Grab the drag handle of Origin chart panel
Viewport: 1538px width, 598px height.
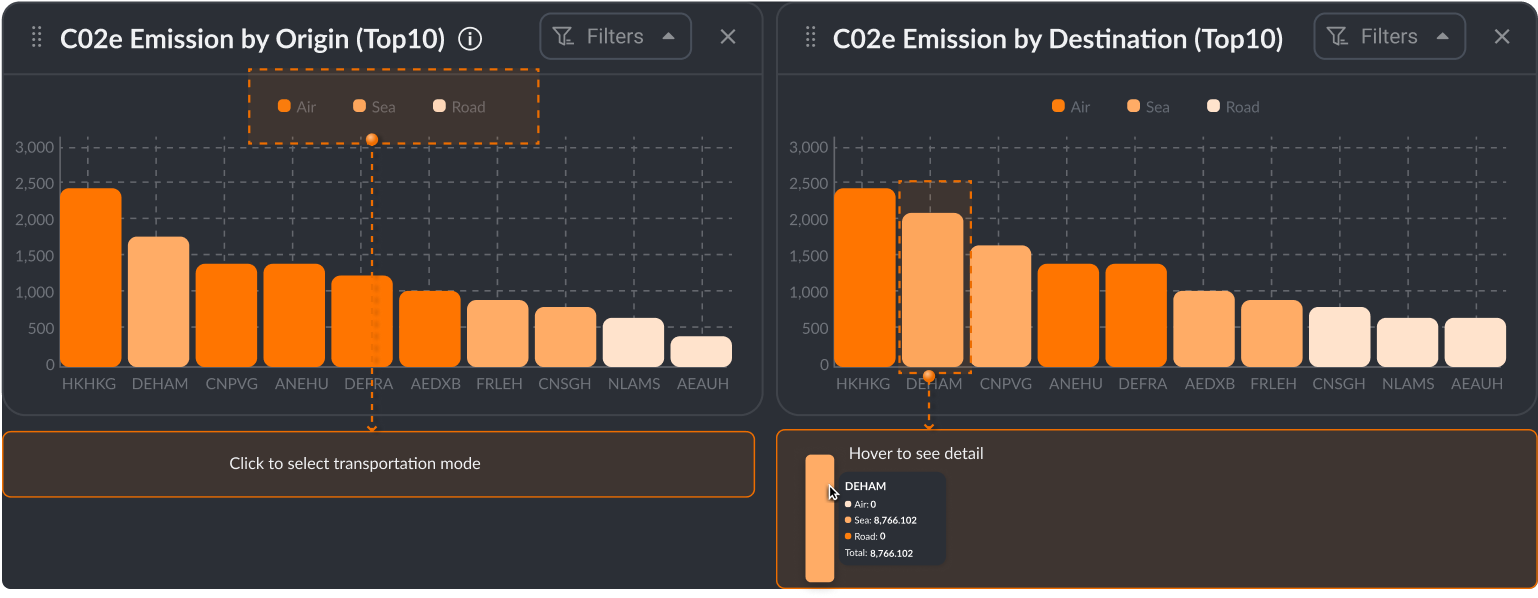[37, 38]
